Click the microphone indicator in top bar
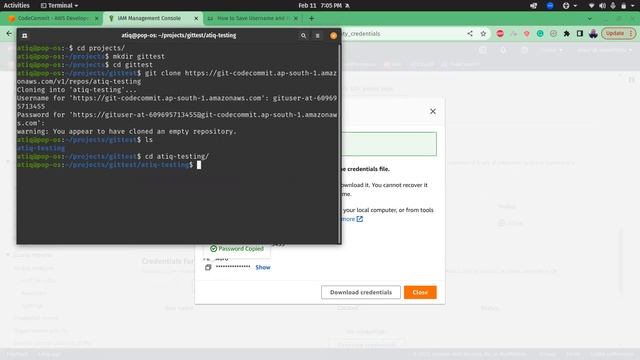This screenshot has height=360, width=640. (x=613, y=6)
